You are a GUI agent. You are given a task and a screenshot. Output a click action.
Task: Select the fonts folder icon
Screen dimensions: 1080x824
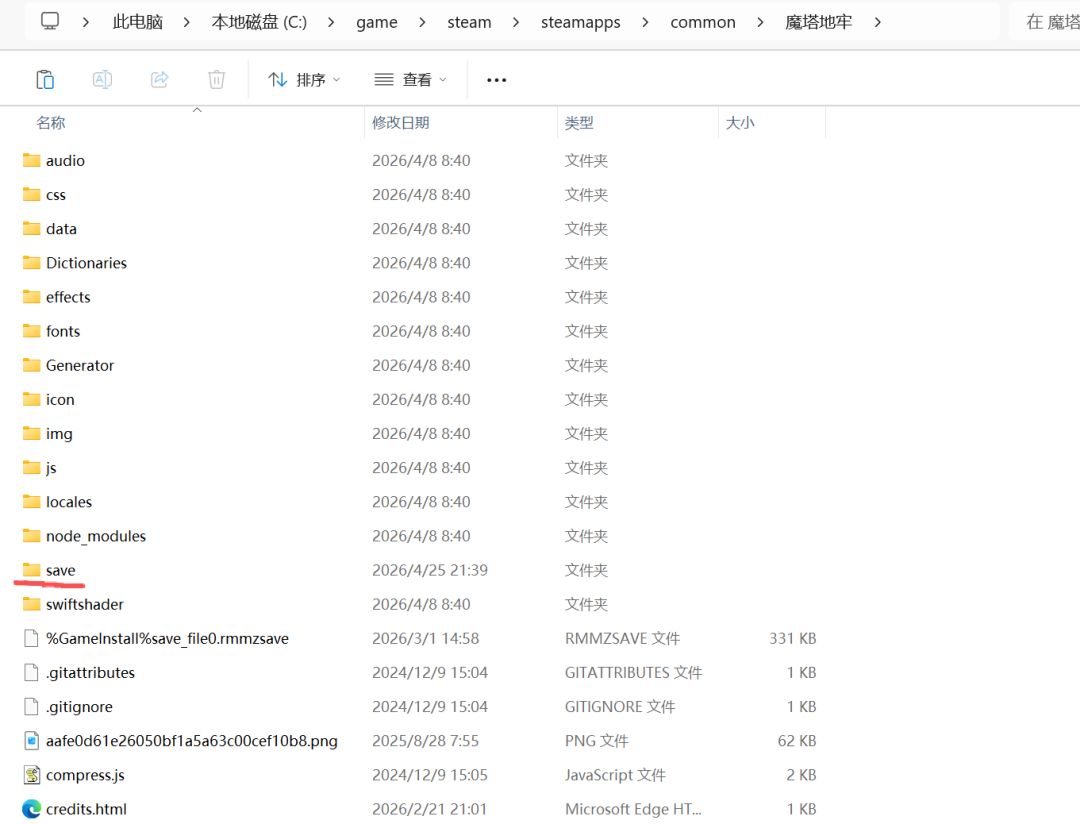[31, 331]
